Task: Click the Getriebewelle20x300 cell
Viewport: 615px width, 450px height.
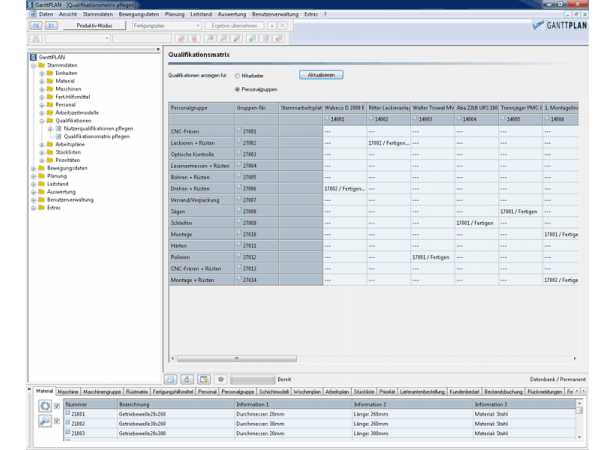Action: point(176,434)
